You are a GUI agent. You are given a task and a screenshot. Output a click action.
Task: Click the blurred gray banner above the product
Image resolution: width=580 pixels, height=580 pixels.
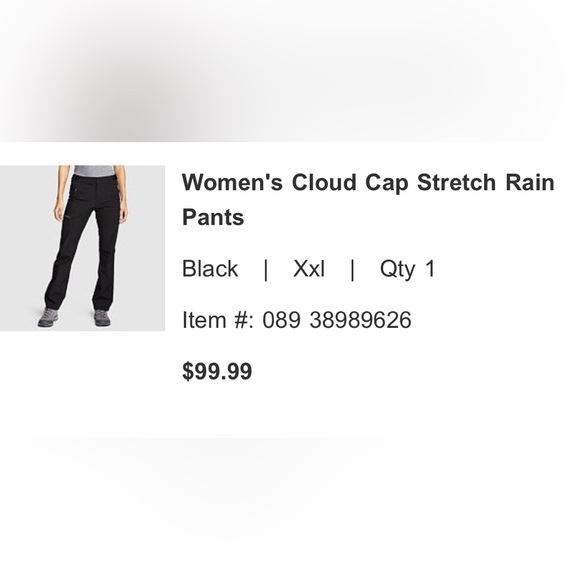coord(290,71)
